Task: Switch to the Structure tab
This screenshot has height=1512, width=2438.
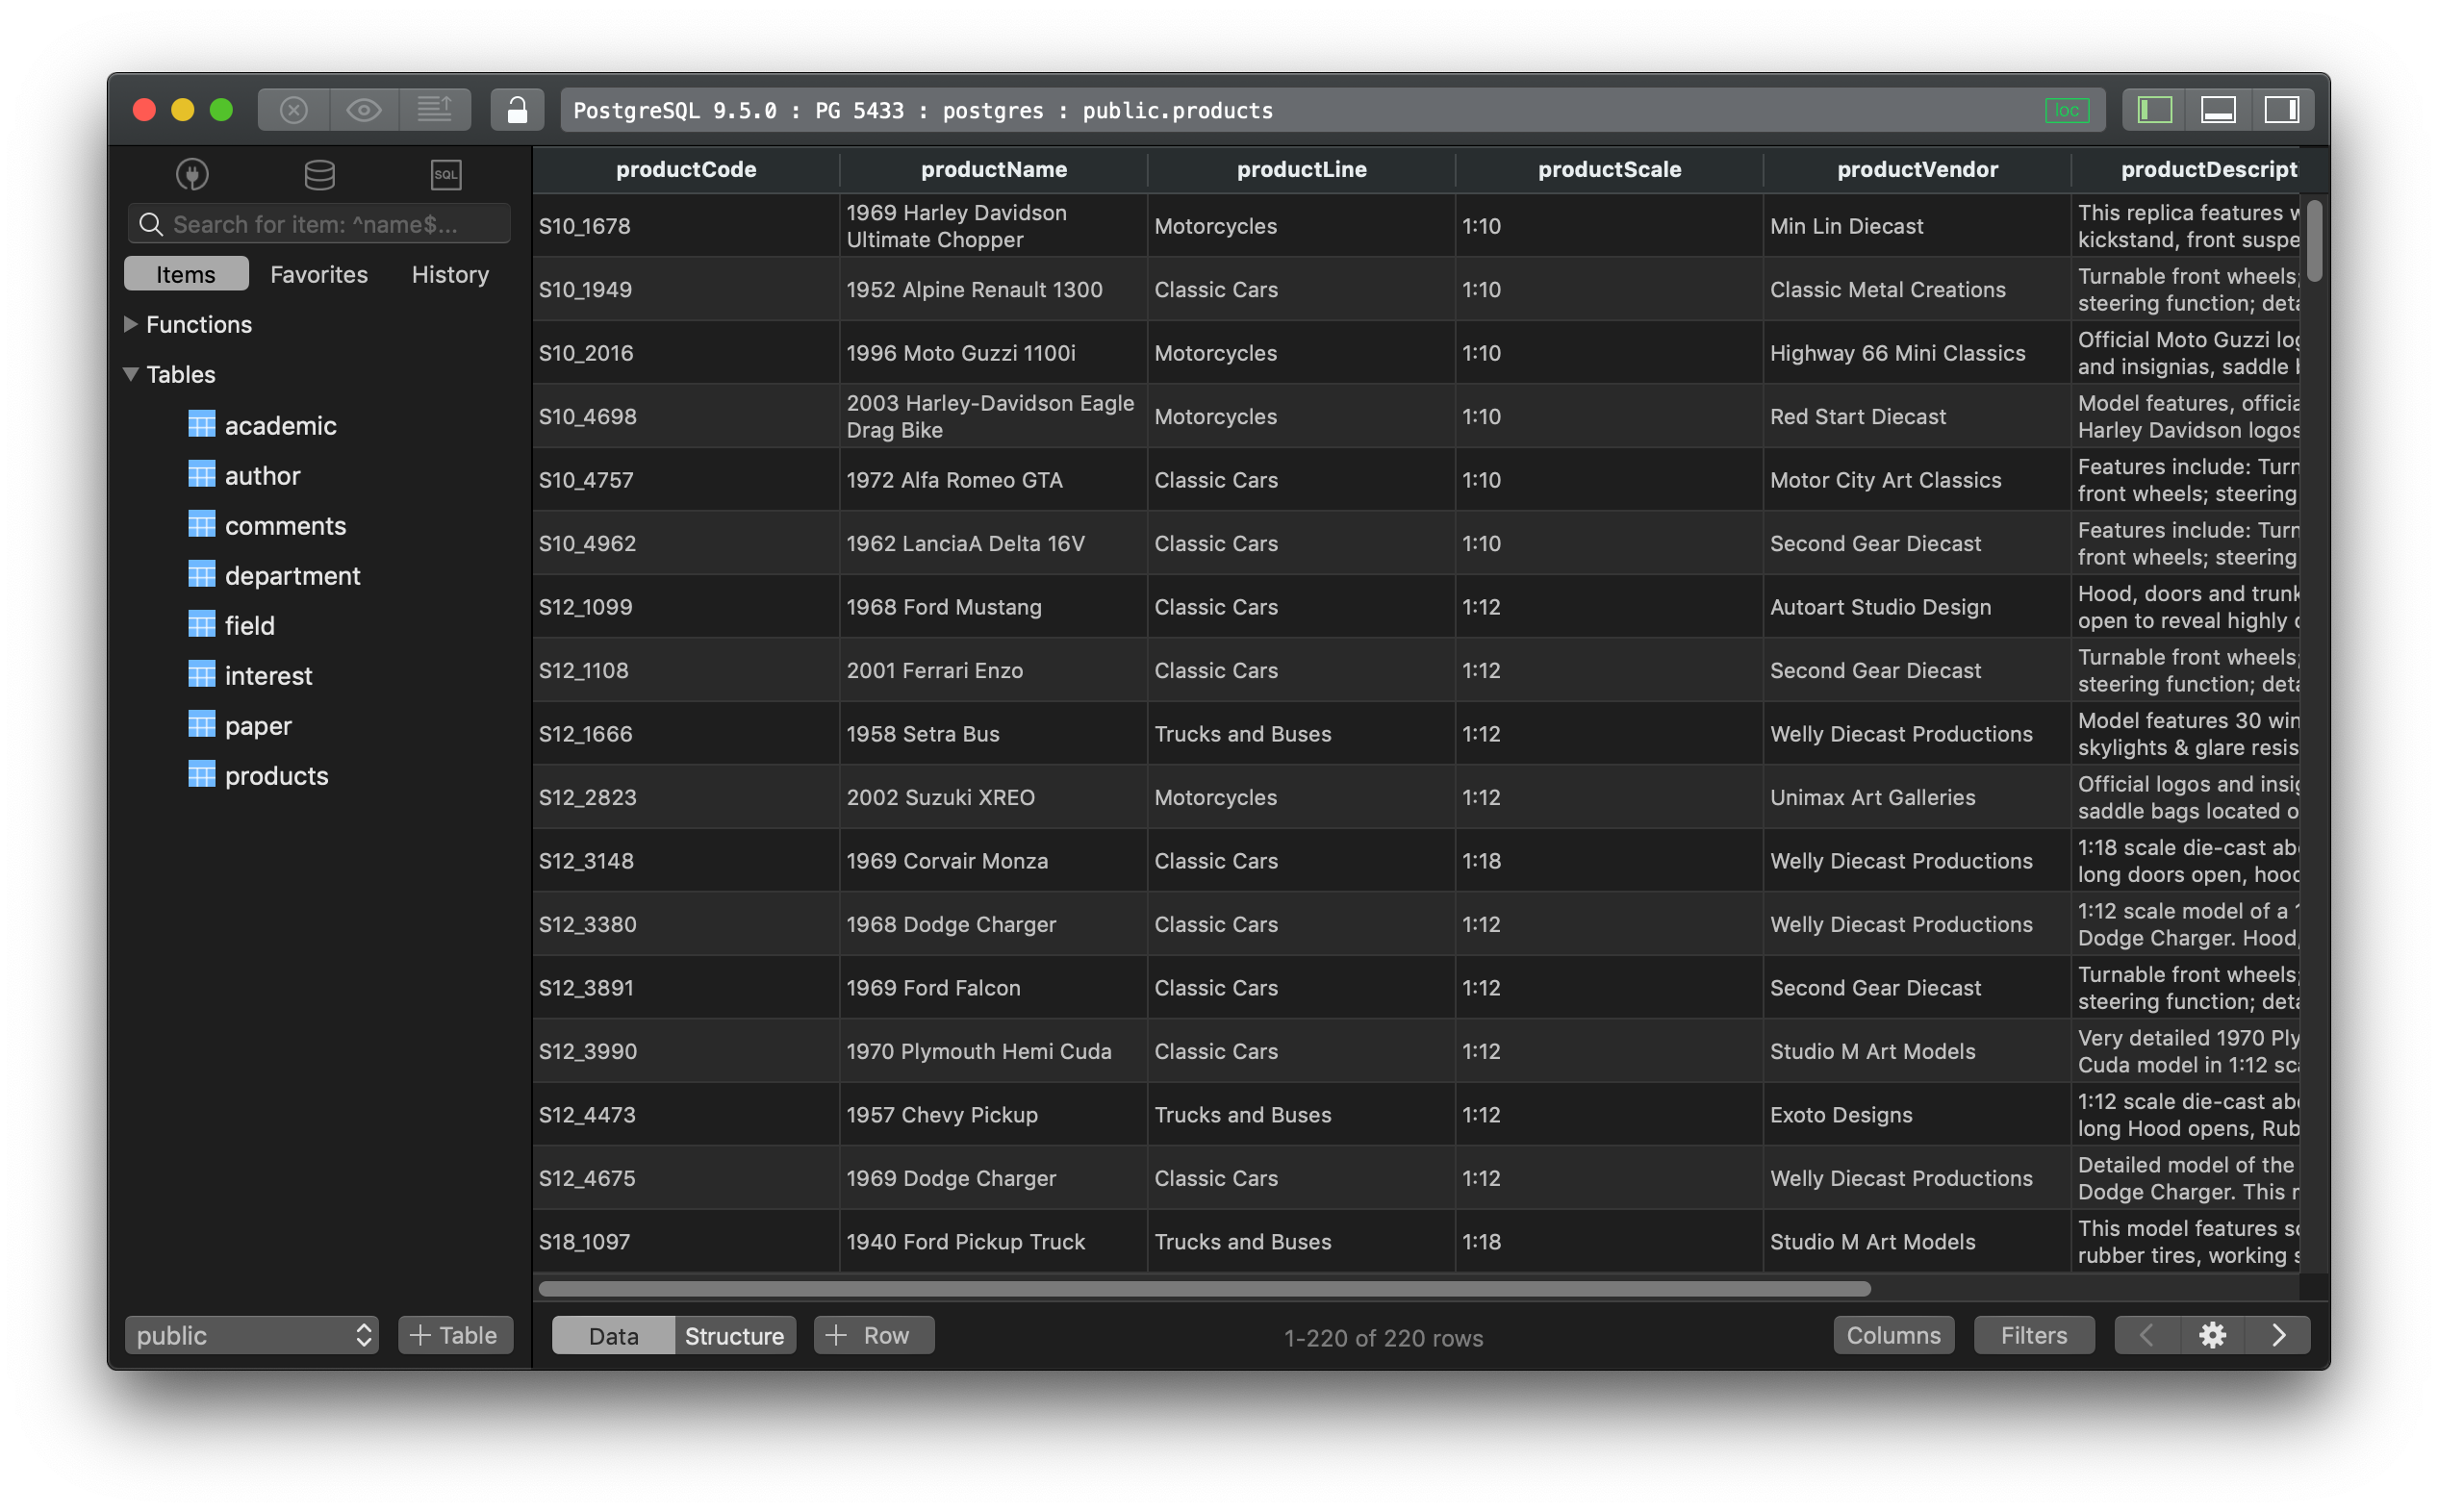Action: (734, 1334)
